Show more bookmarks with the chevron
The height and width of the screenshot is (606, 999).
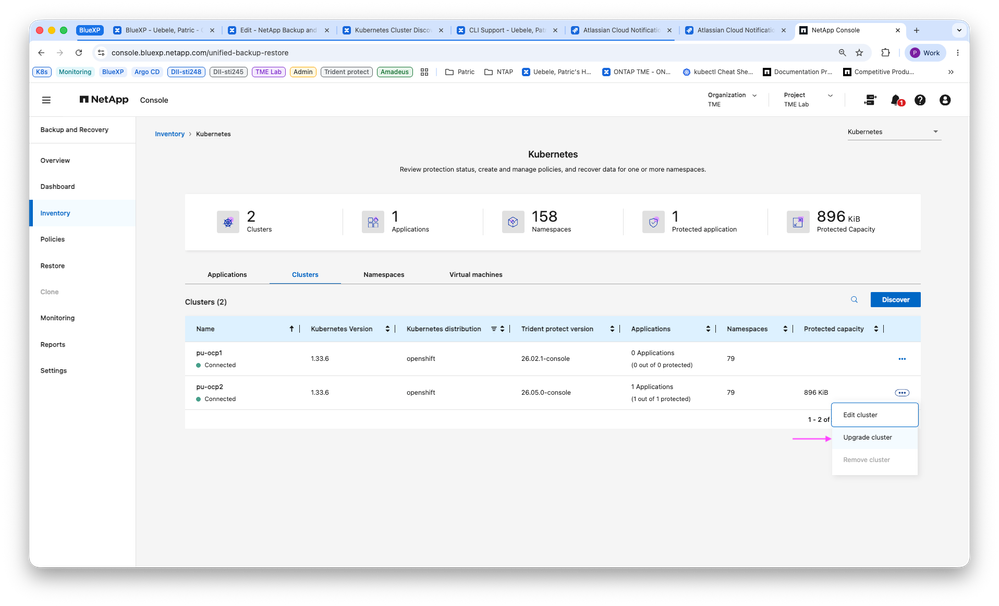pyautogui.click(x=951, y=72)
